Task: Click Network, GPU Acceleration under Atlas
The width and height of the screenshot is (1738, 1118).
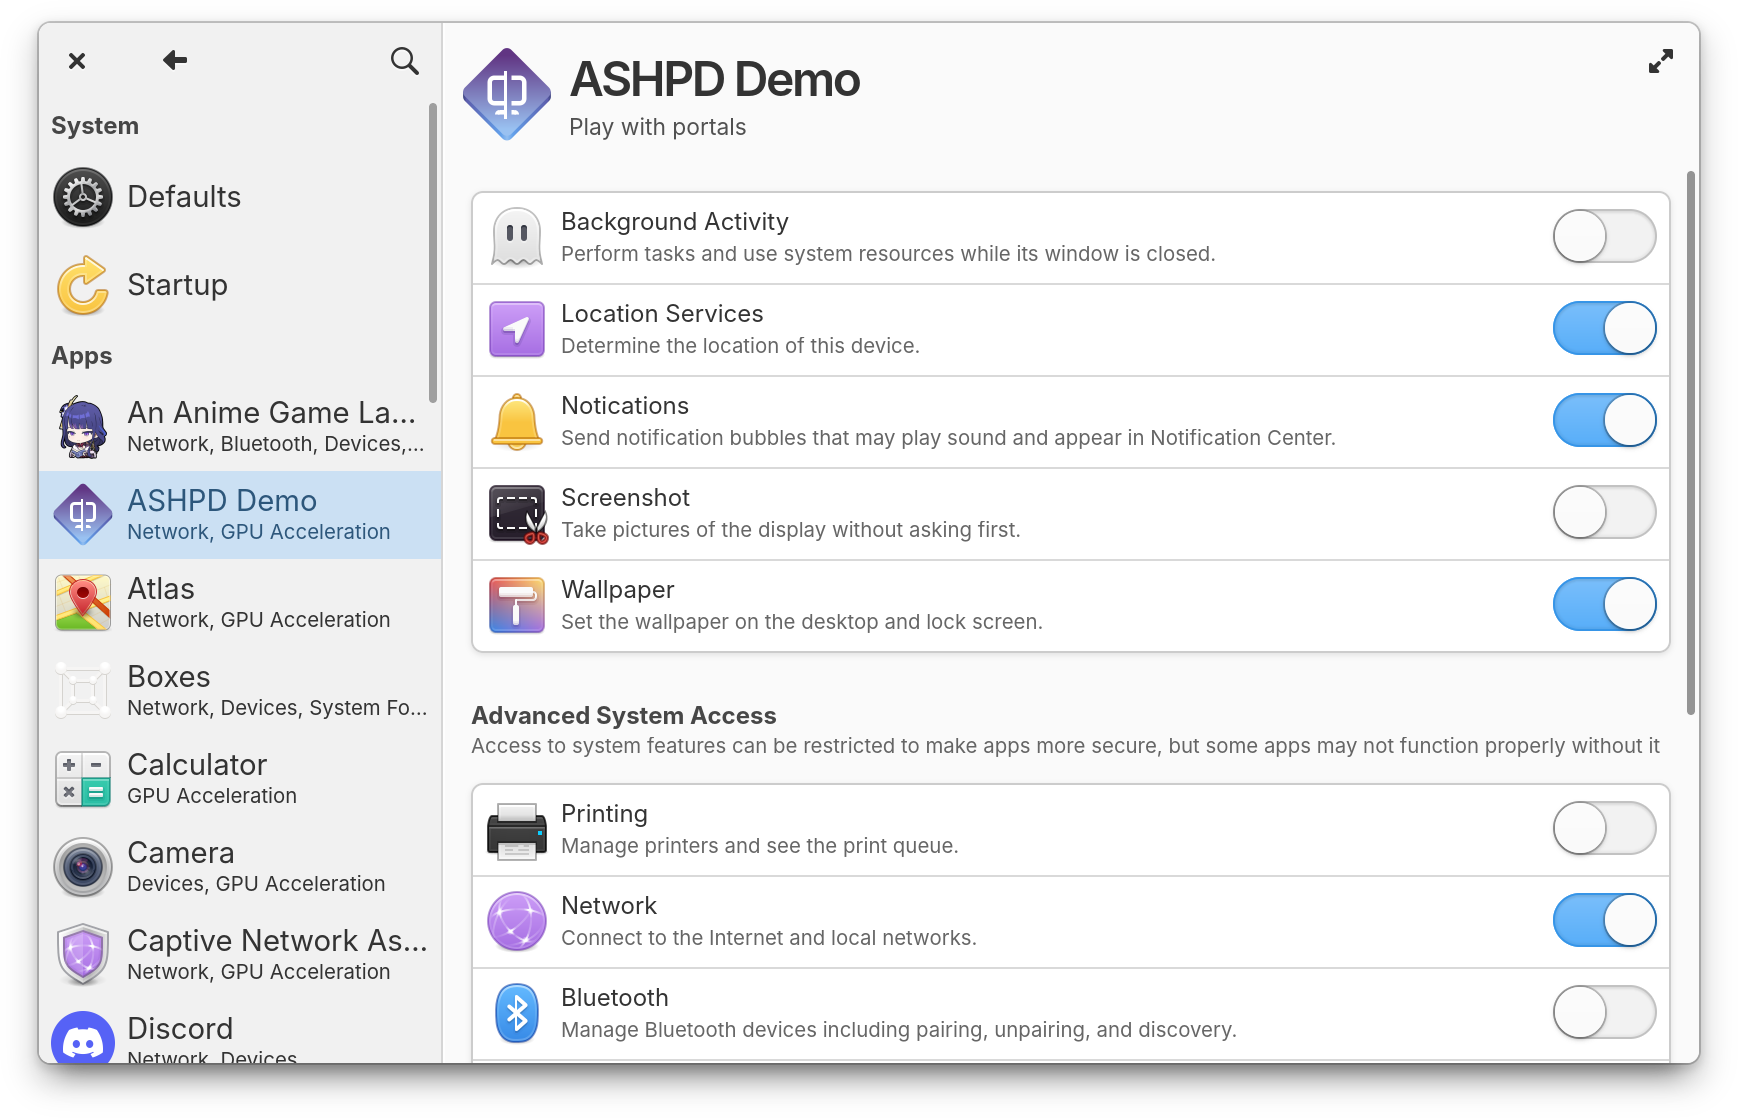Action: coord(259,620)
